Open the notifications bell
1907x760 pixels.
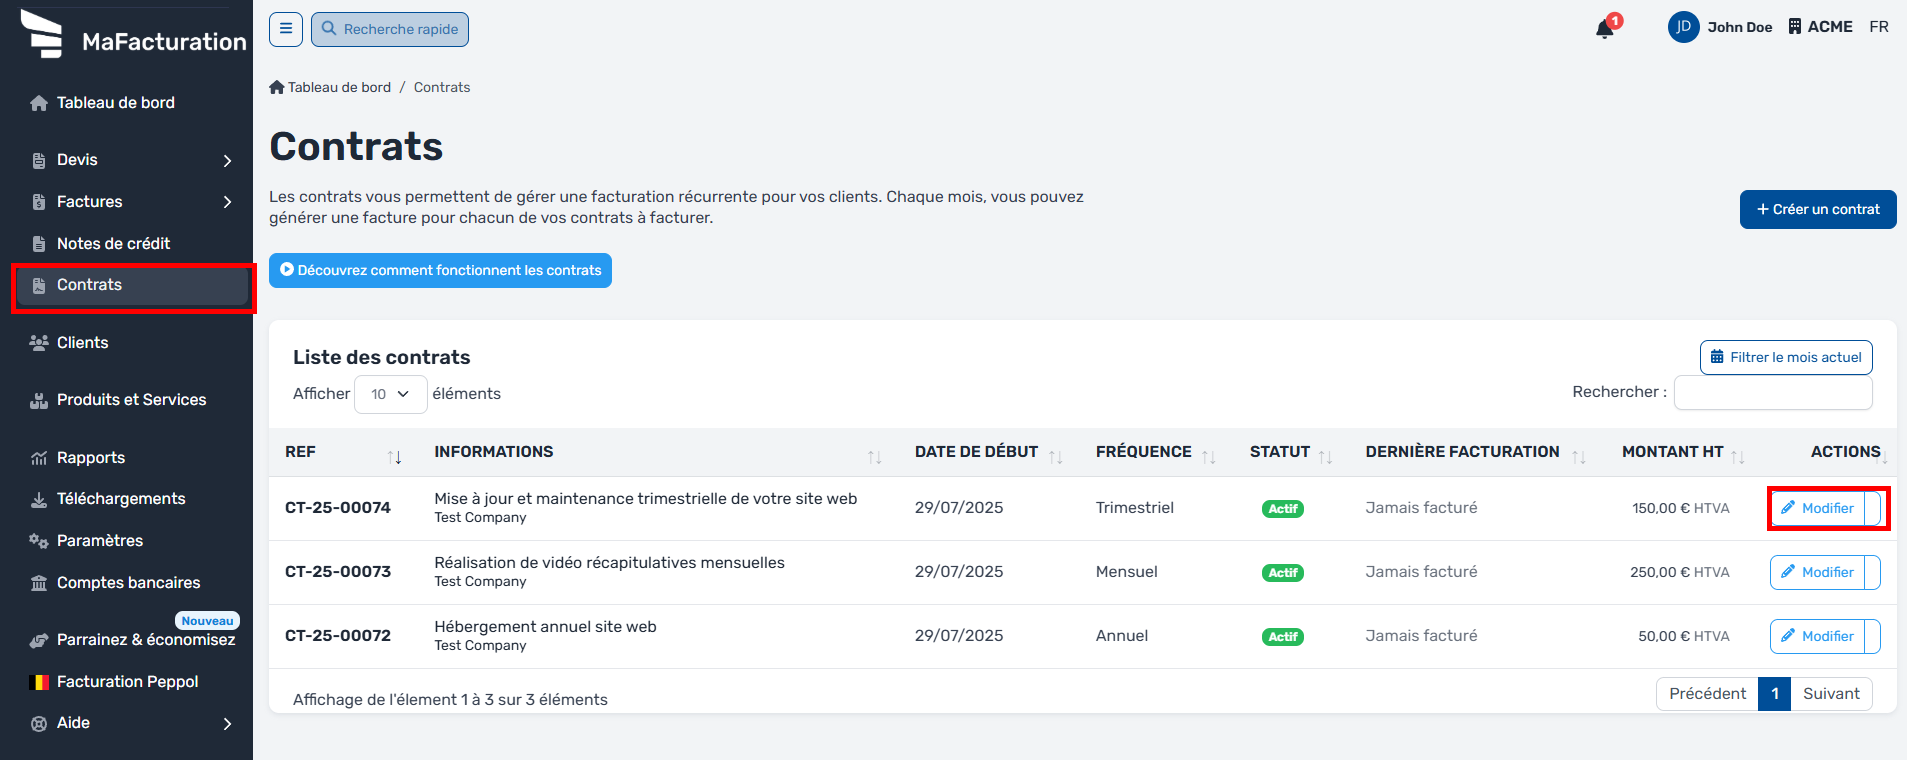[1605, 29]
